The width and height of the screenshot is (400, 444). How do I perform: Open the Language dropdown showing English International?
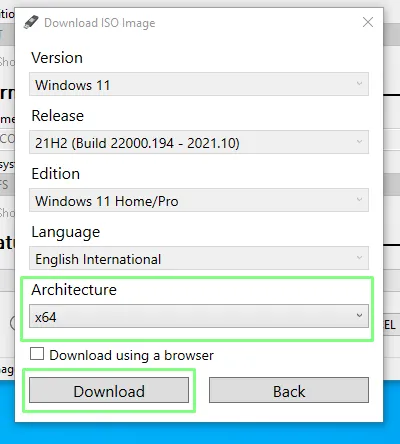199,258
